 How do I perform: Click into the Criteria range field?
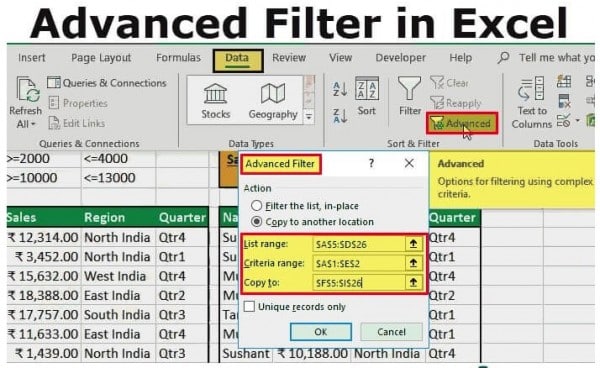[x=359, y=263]
